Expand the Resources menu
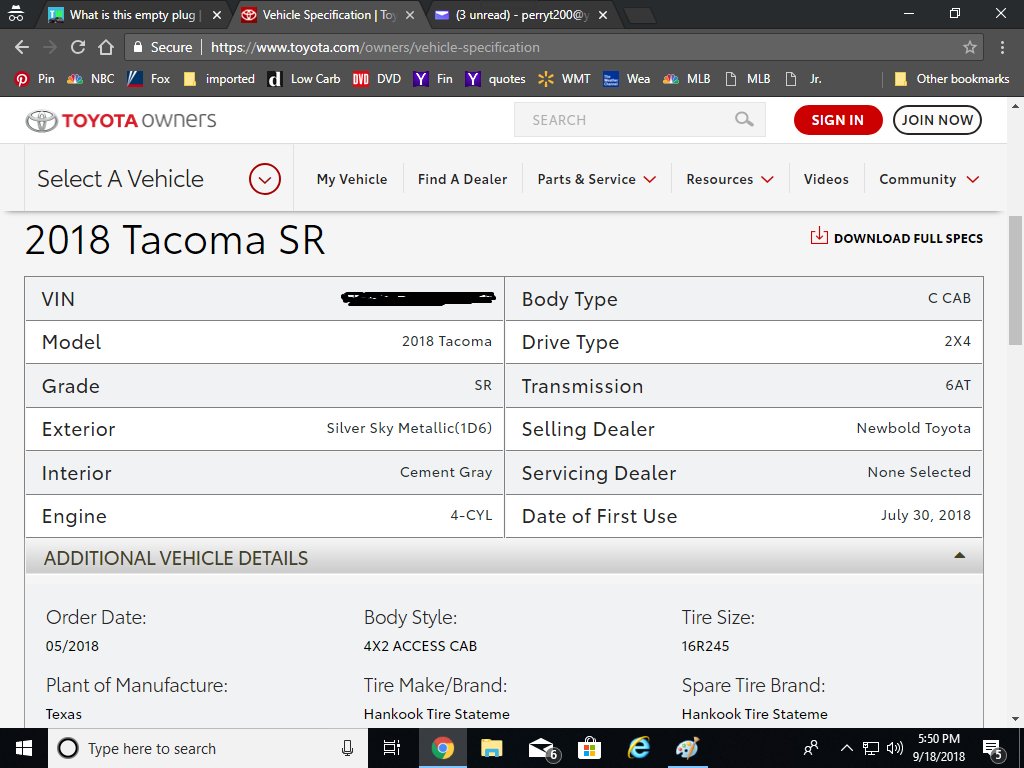This screenshot has height=768, width=1024. coord(730,179)
